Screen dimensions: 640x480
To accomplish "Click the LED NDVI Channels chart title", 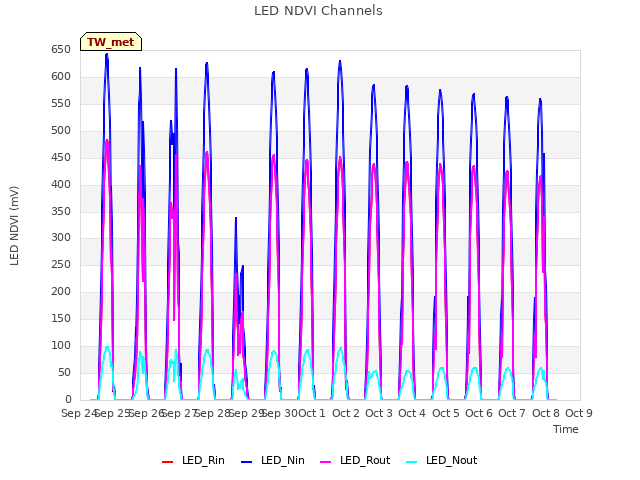I will tap(318, 11).
